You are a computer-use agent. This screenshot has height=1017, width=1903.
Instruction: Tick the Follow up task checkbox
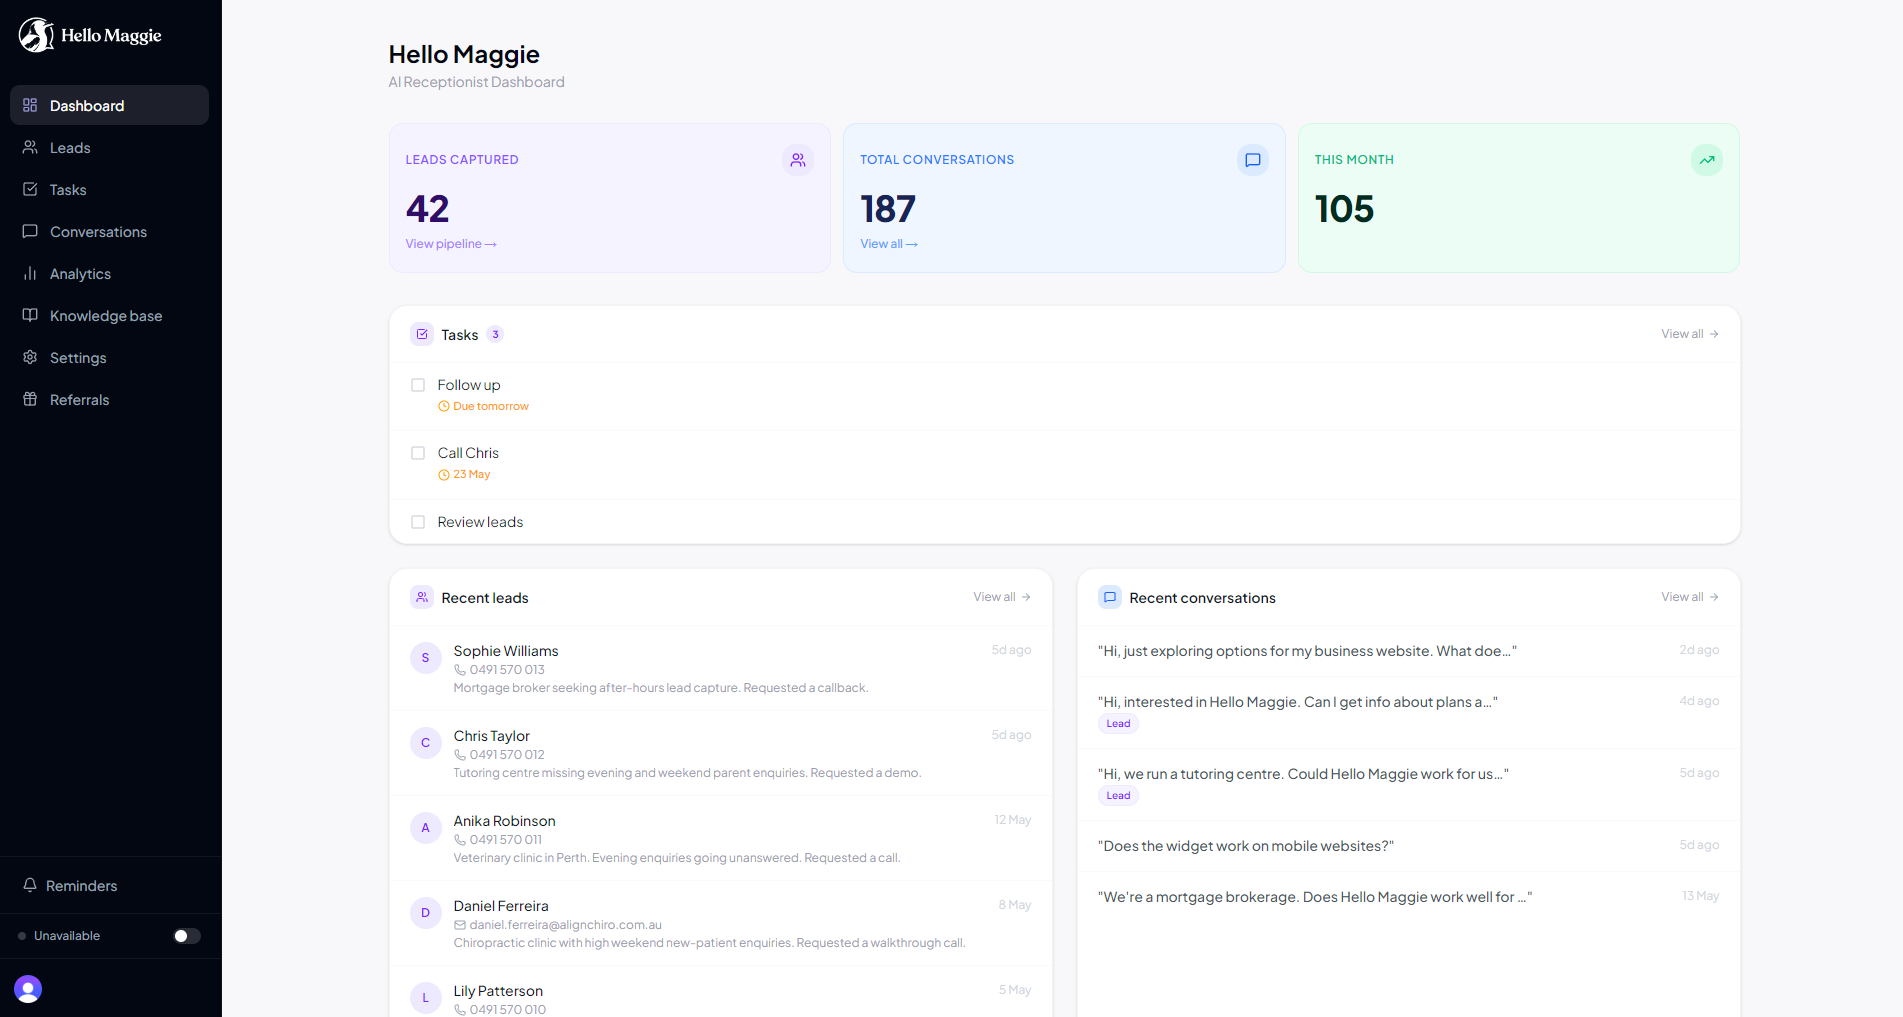click(418, 385)
